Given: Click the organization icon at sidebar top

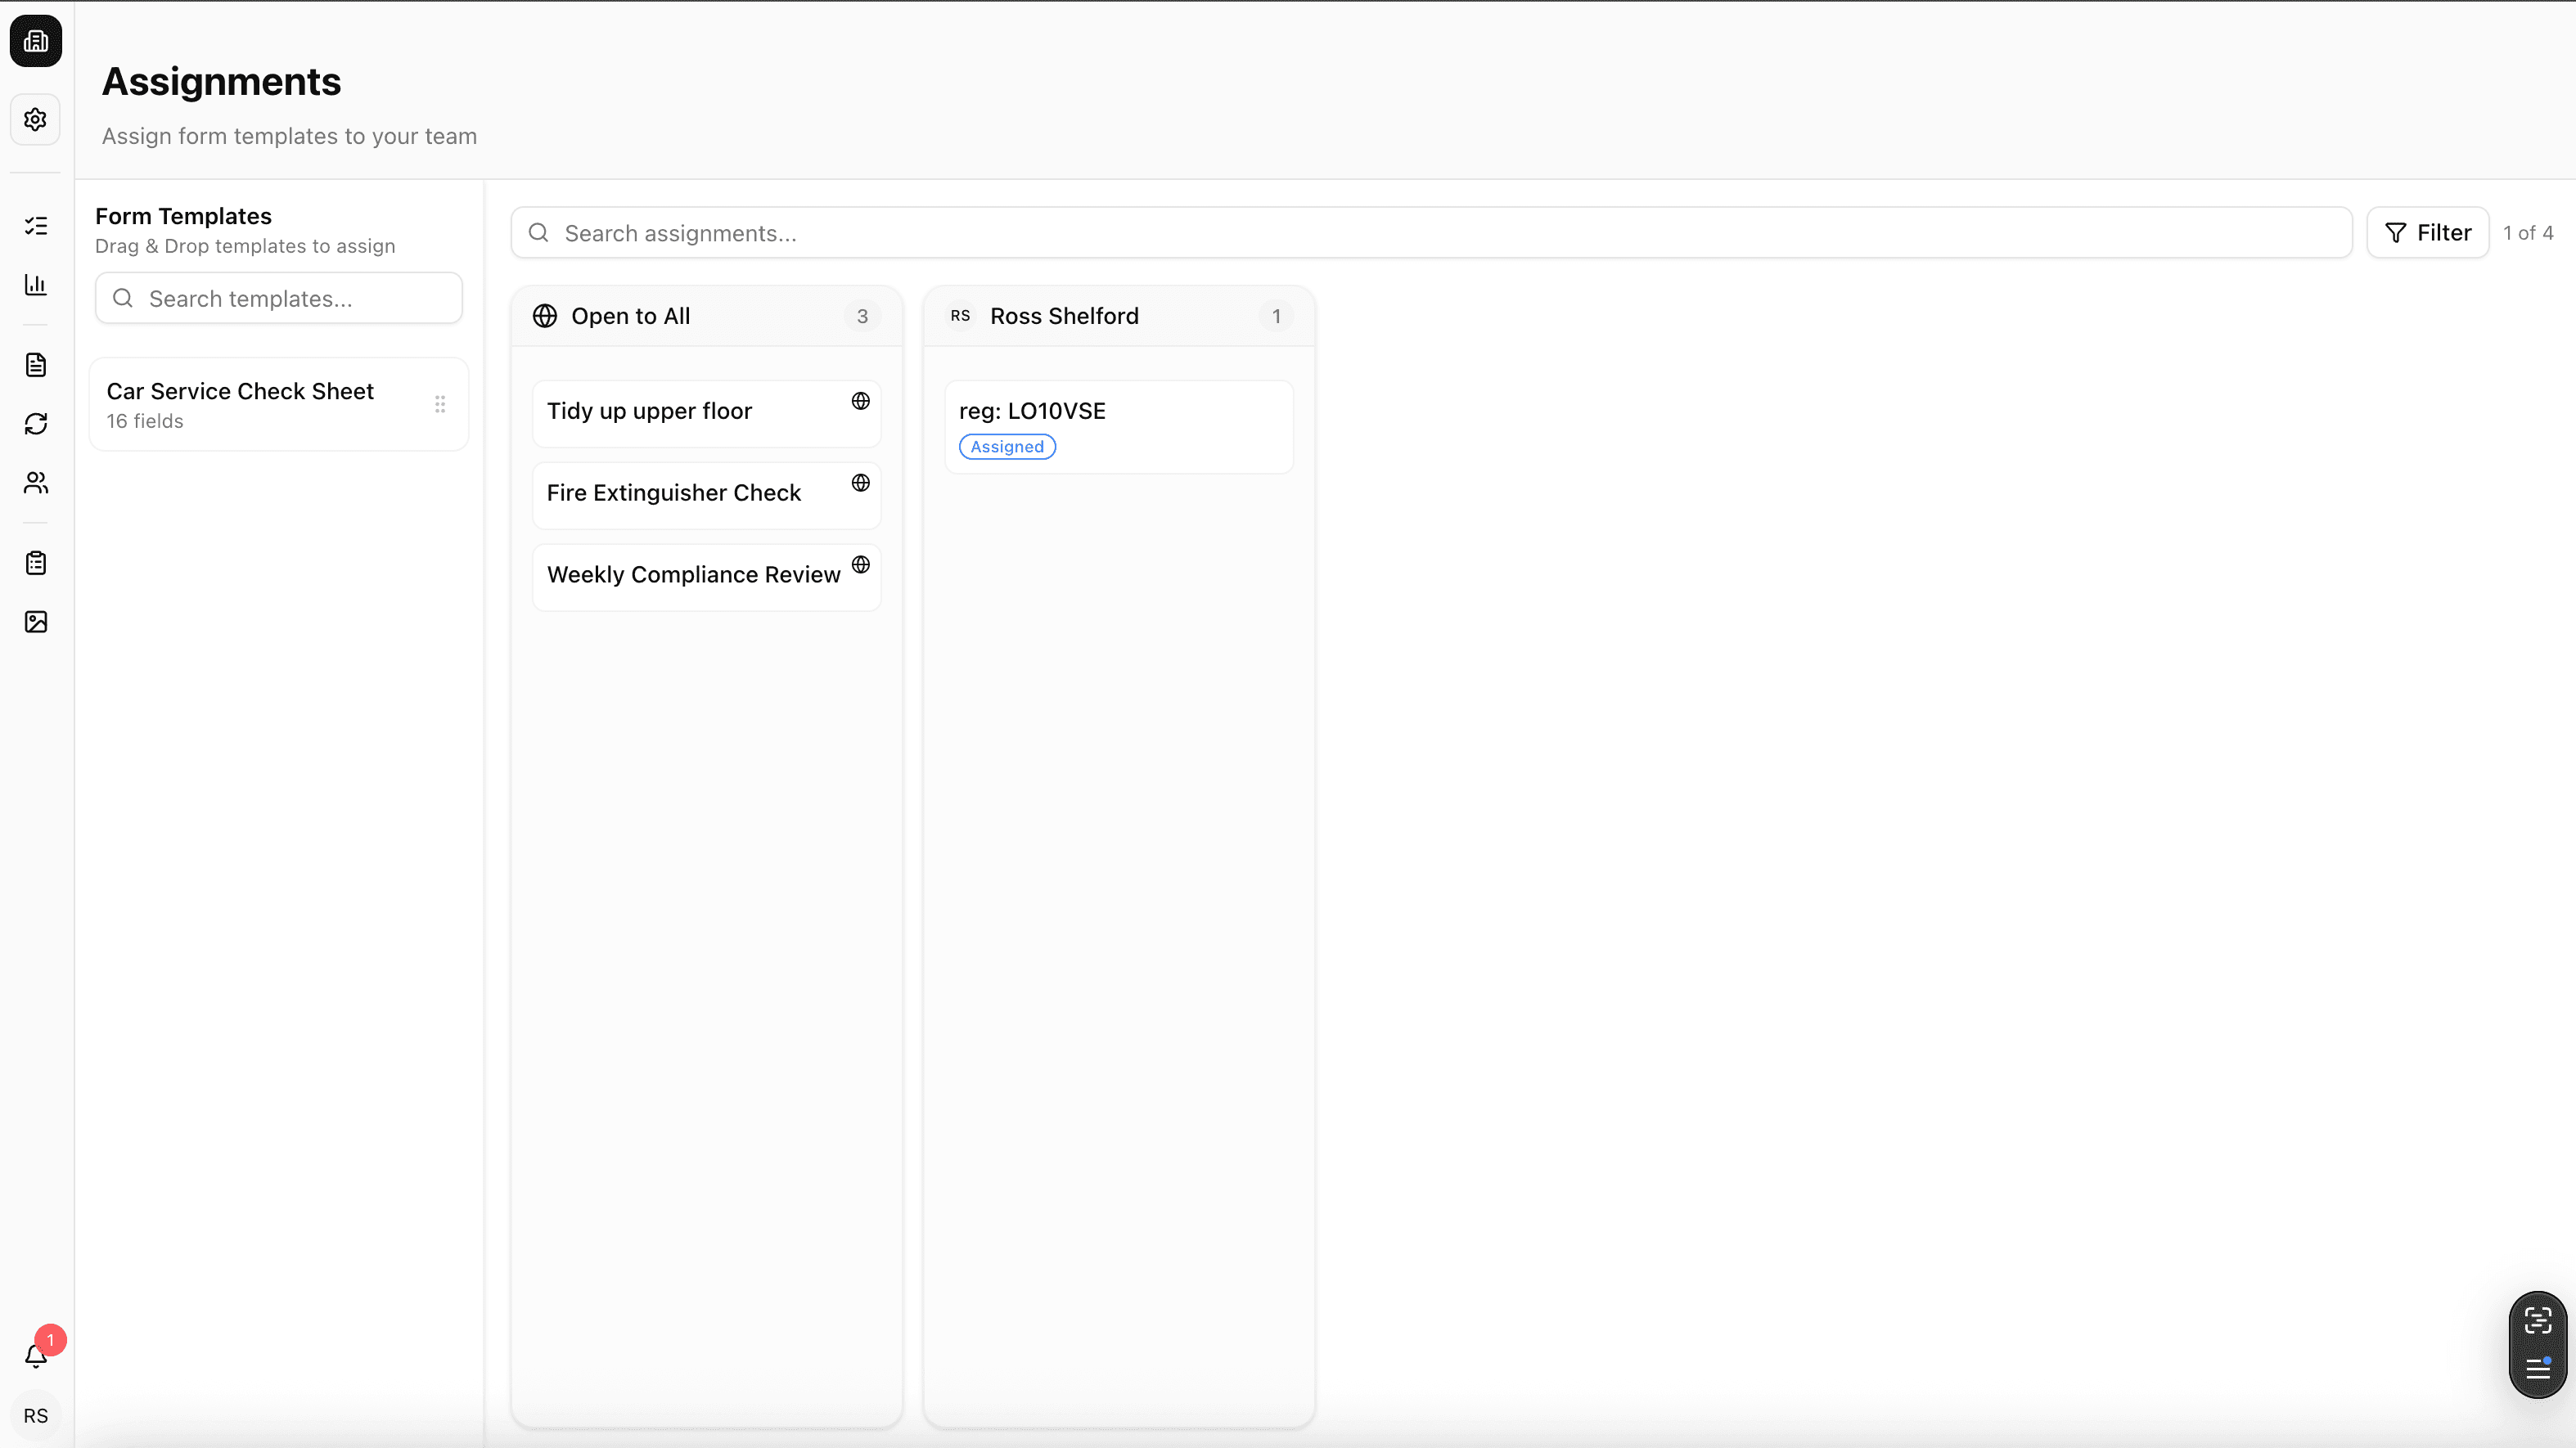Looking at the screenshot, I should point(36,41).
